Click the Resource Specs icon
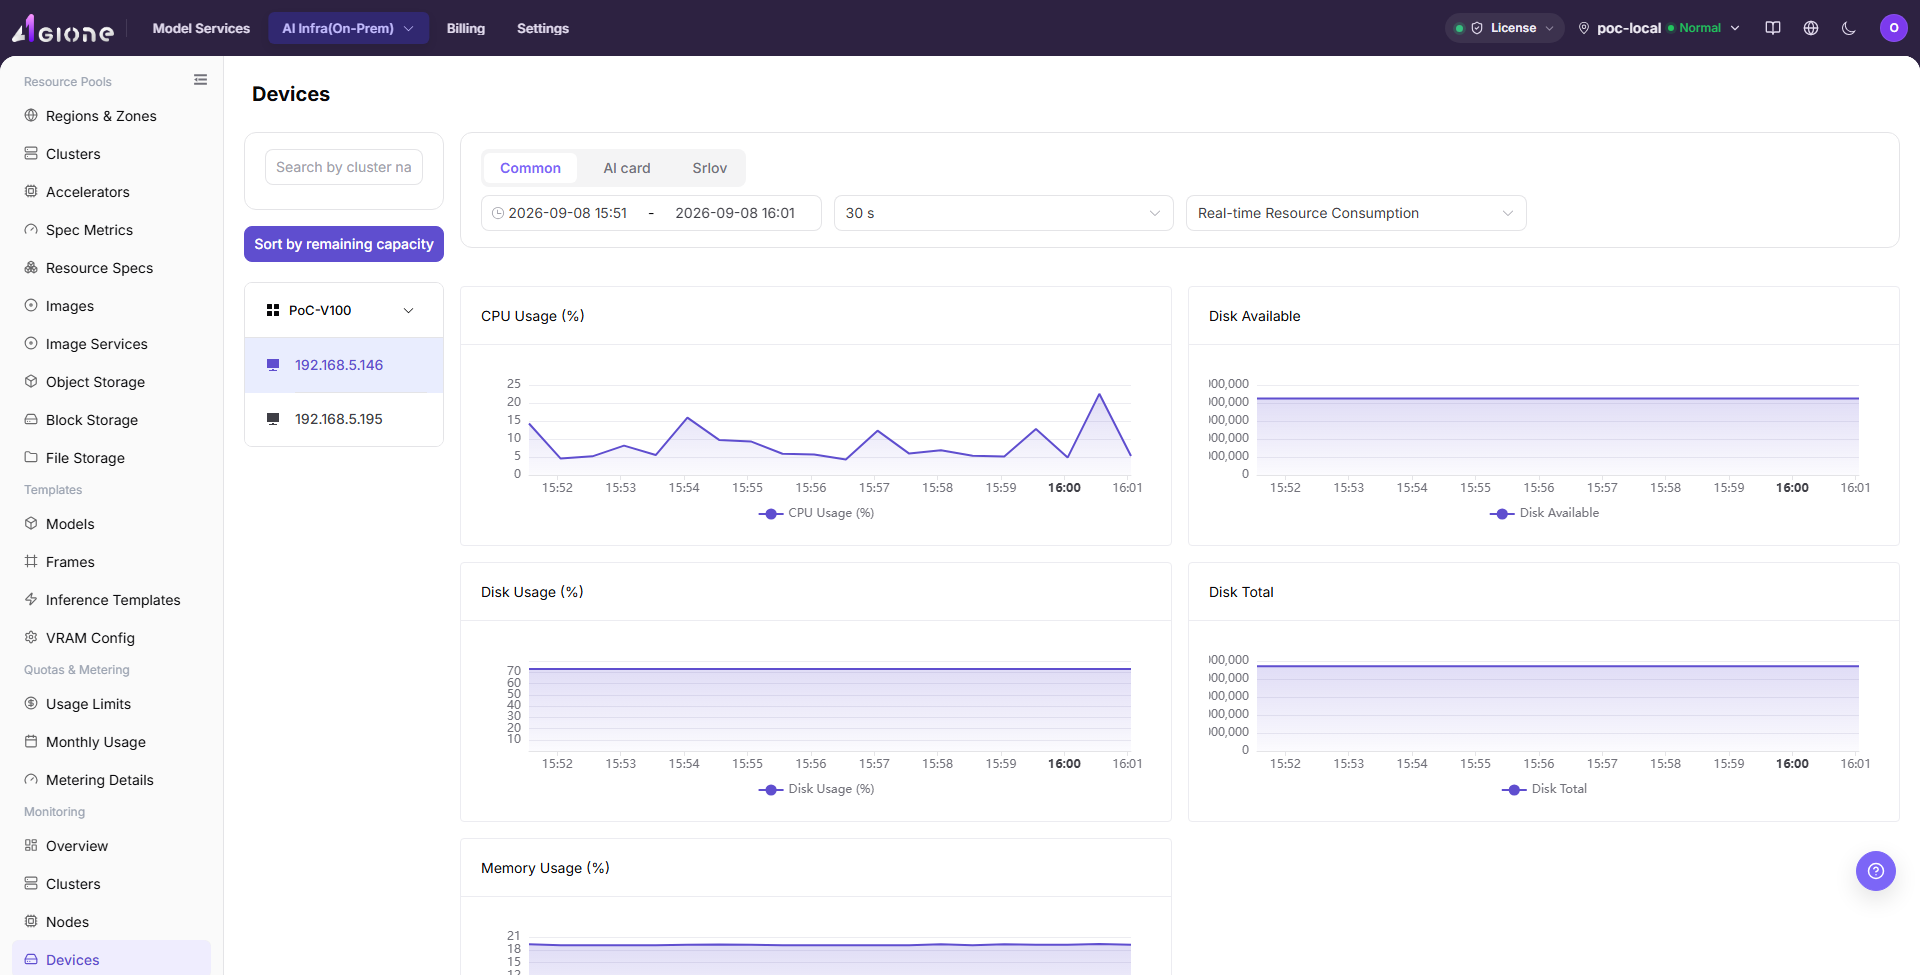The image size is (1920, 975). [x=31, y=268]
